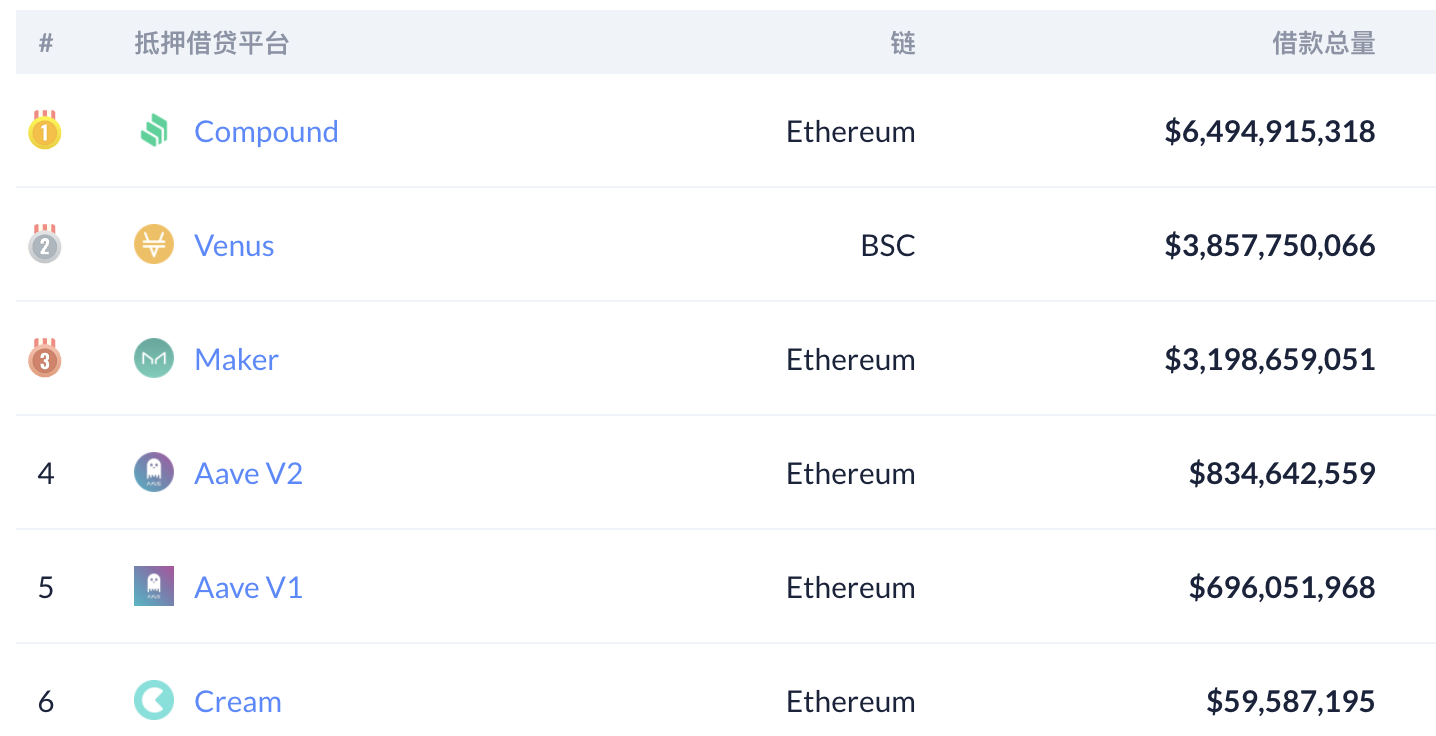Viewport: 1436px width, 736px height.
Task: Open the Maker platform link
Action: click(x=236, y=358)
